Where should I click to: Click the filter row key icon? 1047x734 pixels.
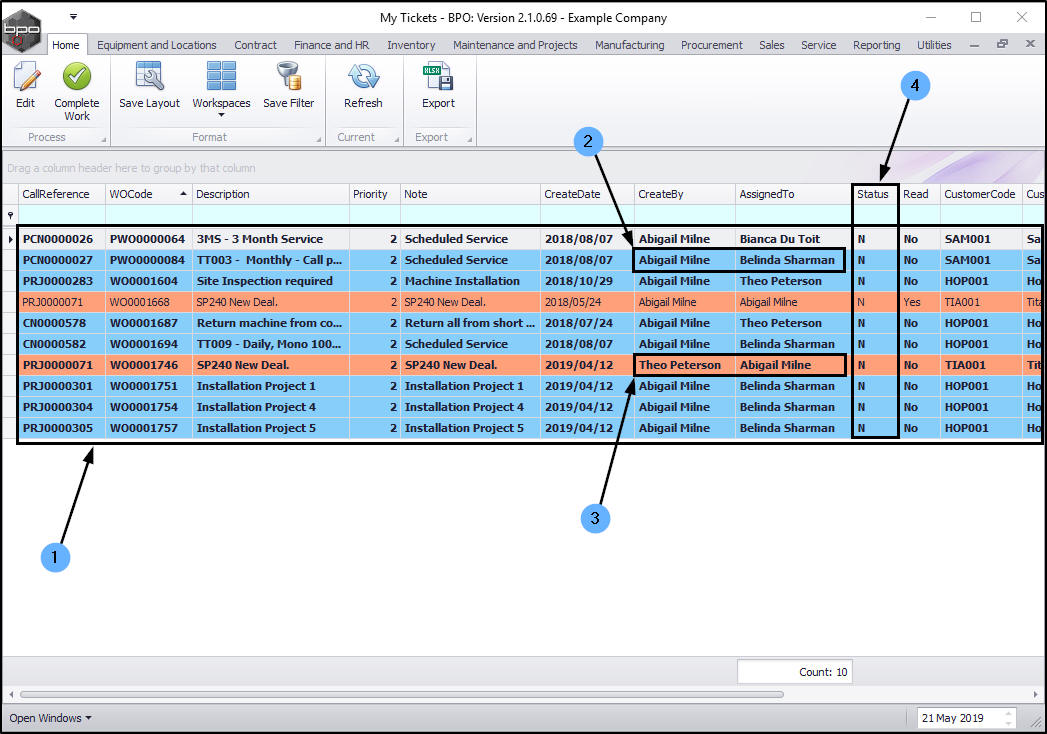10,215
